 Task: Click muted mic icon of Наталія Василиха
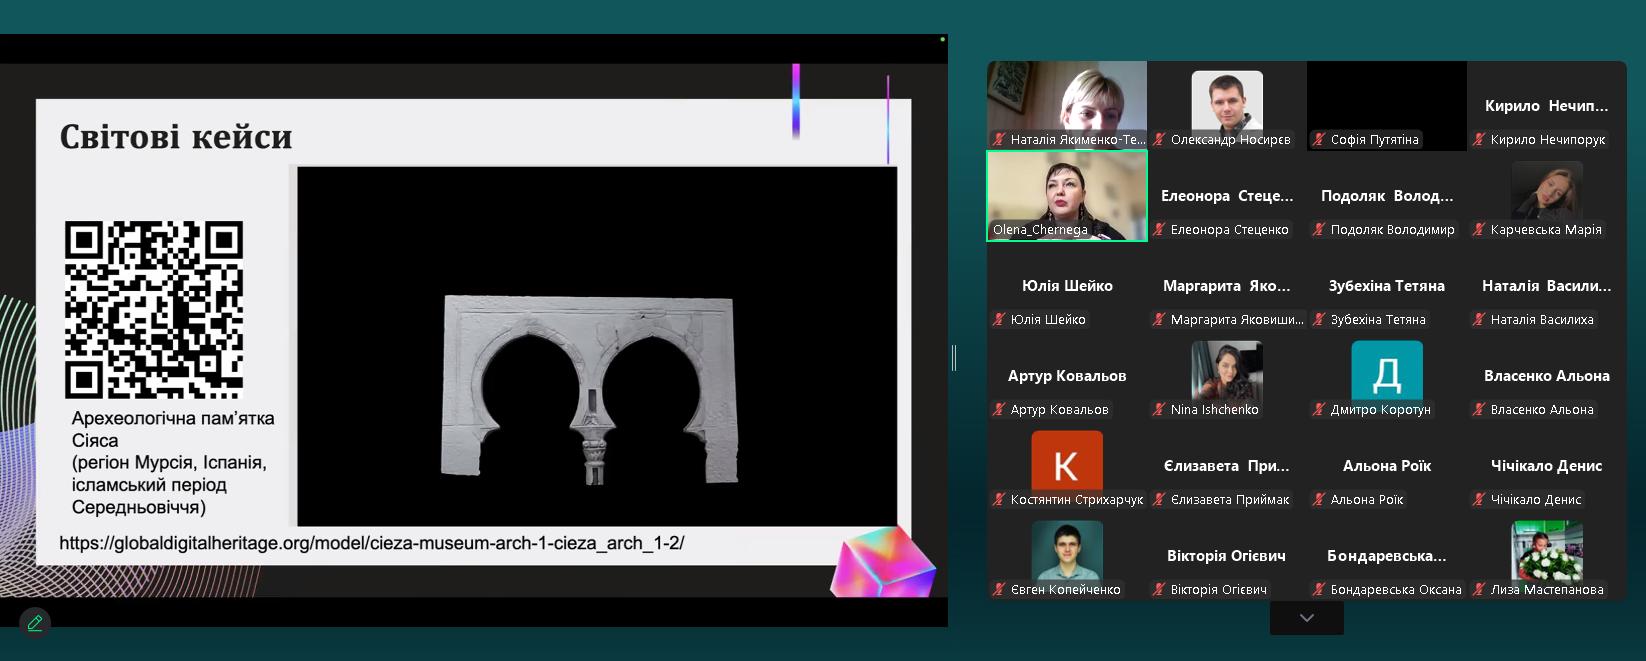(x=1479, y=320)
